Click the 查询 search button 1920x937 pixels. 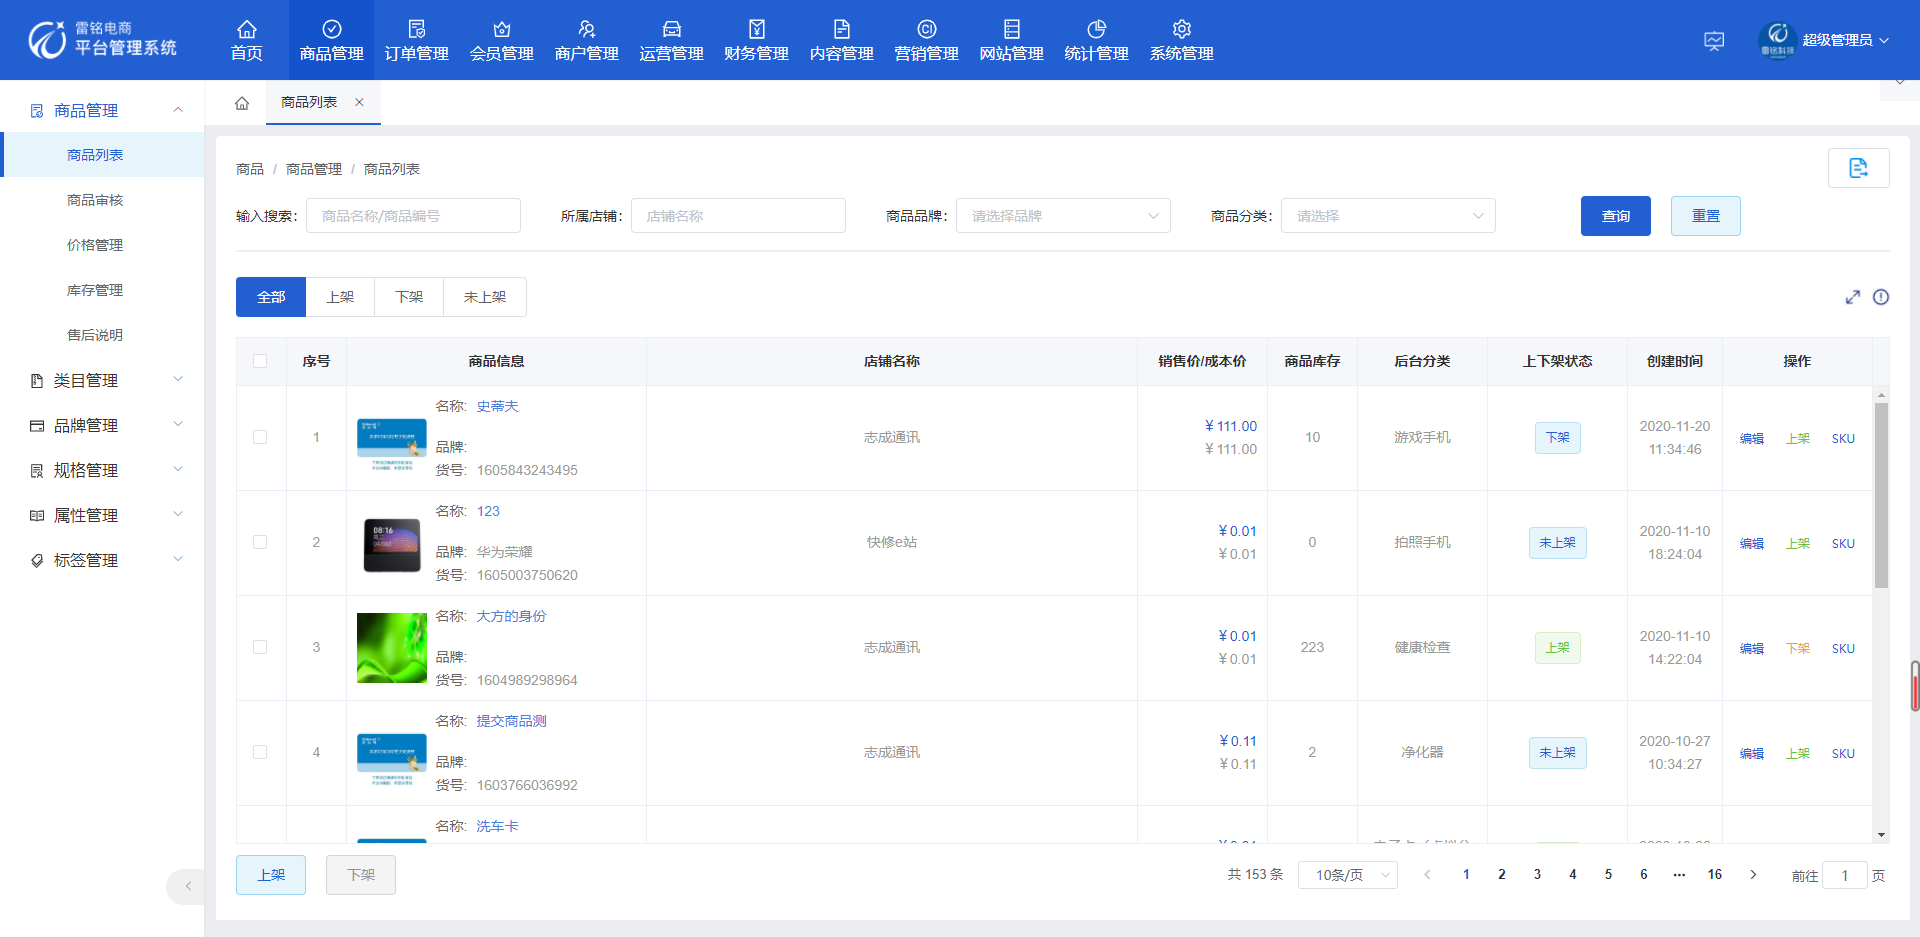click(1616, 216)
